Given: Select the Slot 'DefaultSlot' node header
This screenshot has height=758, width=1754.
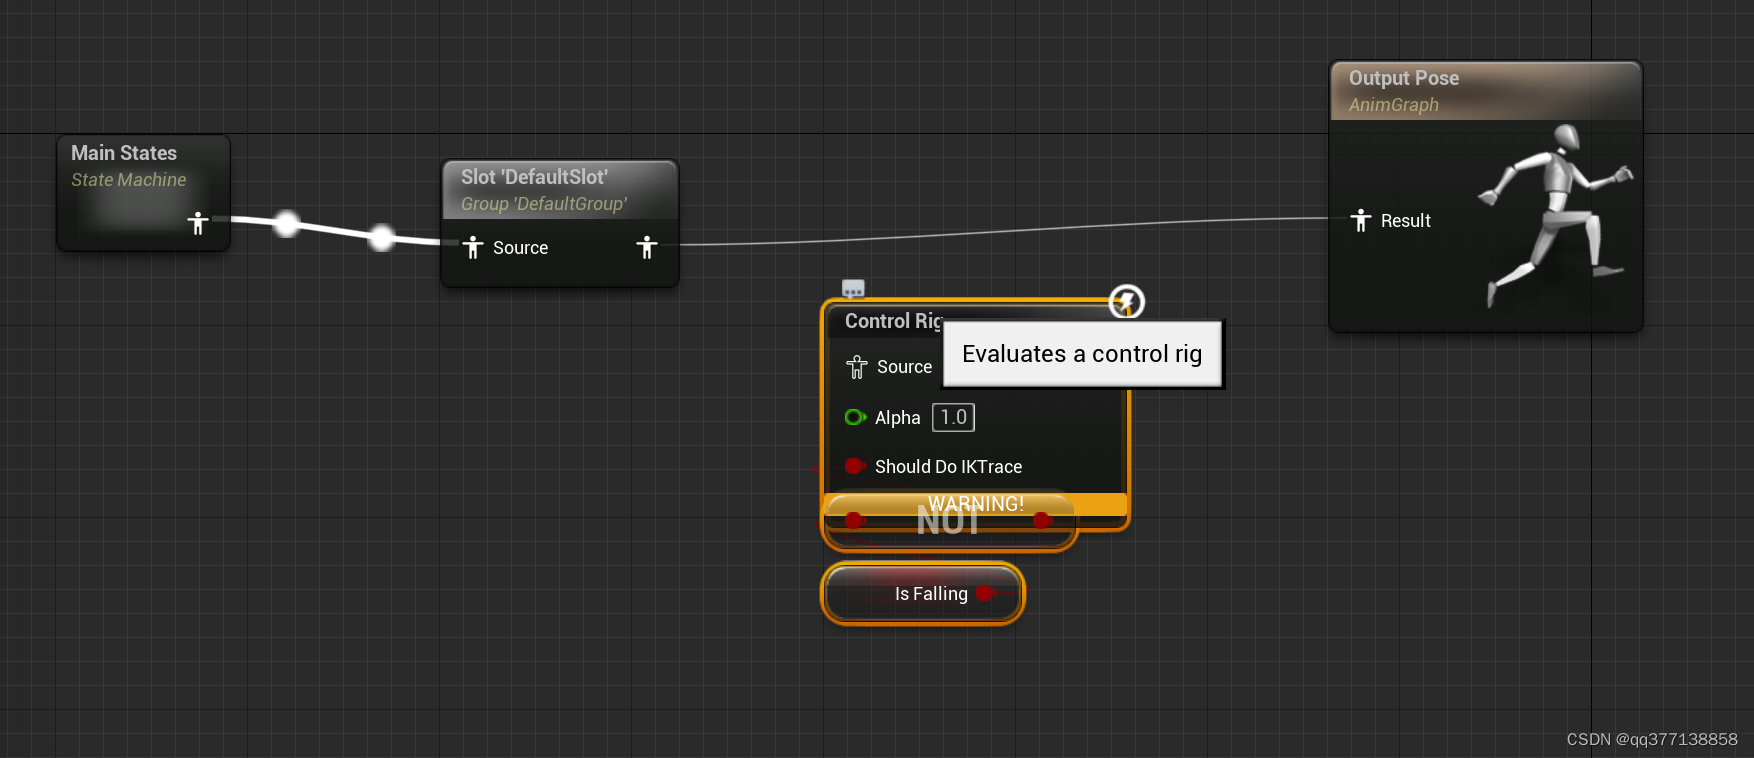Looking at the screenshot, I should [560, 190].
